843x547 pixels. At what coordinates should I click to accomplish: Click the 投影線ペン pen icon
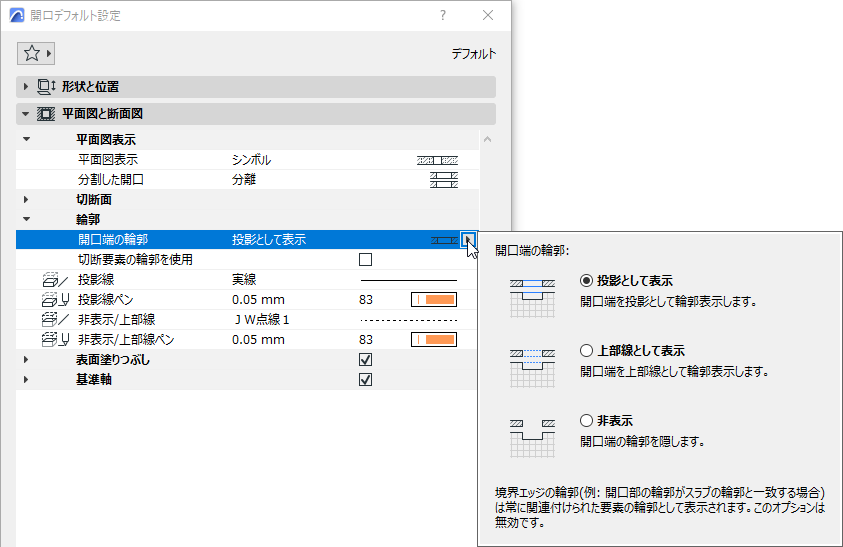pyautogui.click(x=55, y=300)
